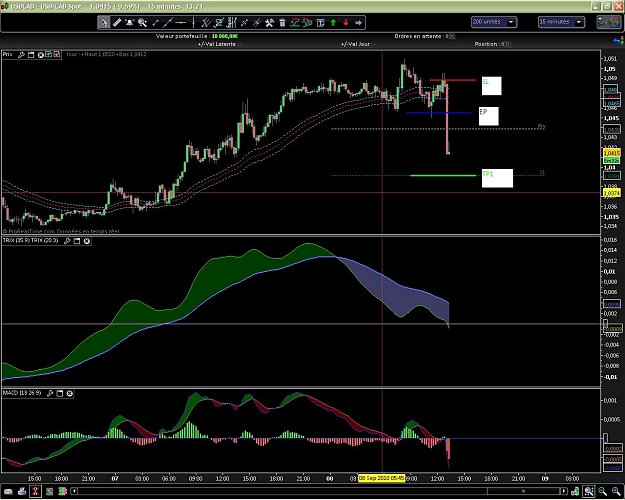This screenshot has height=500, width=625.
Task: Click the Prix panel window icon
Action: point(31,55)
